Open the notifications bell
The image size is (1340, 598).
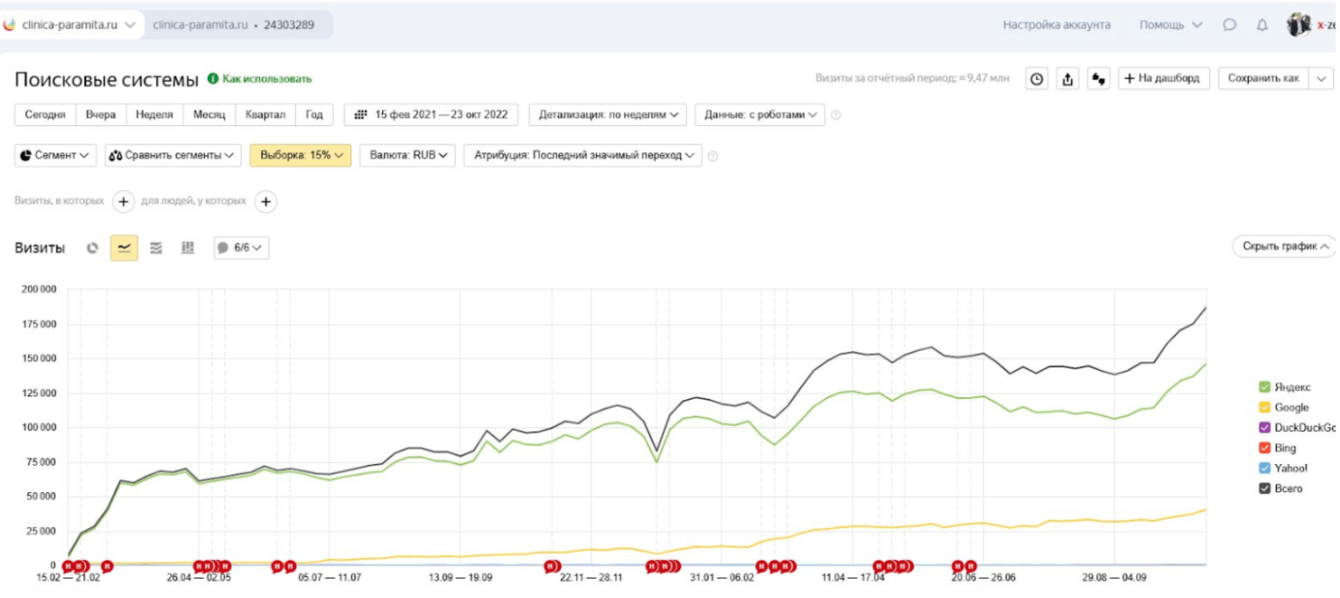coord(1262,25)
